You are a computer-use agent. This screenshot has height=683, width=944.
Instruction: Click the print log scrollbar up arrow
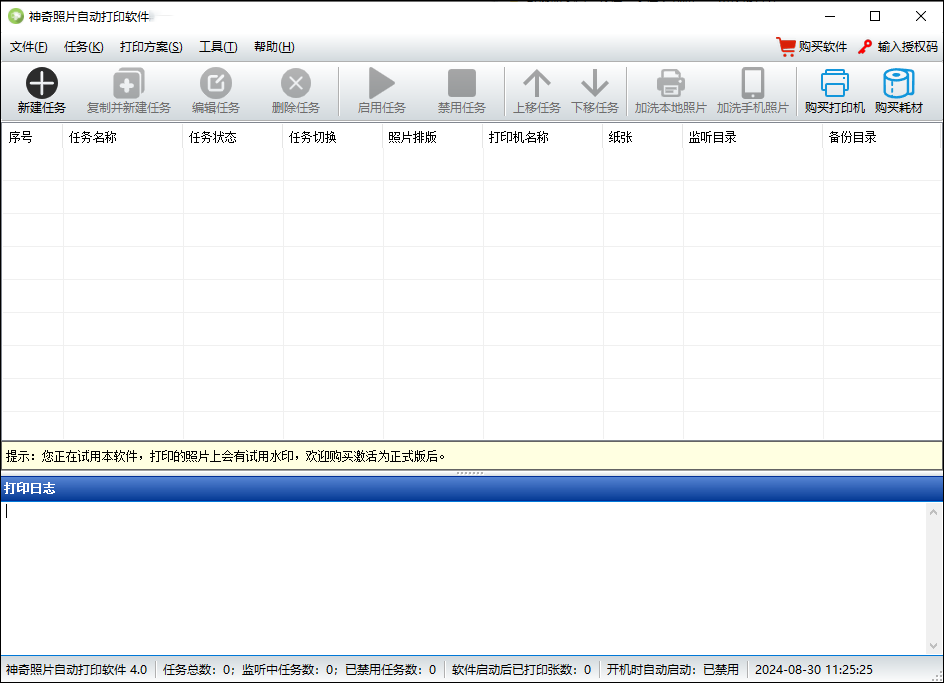[933, 513]
